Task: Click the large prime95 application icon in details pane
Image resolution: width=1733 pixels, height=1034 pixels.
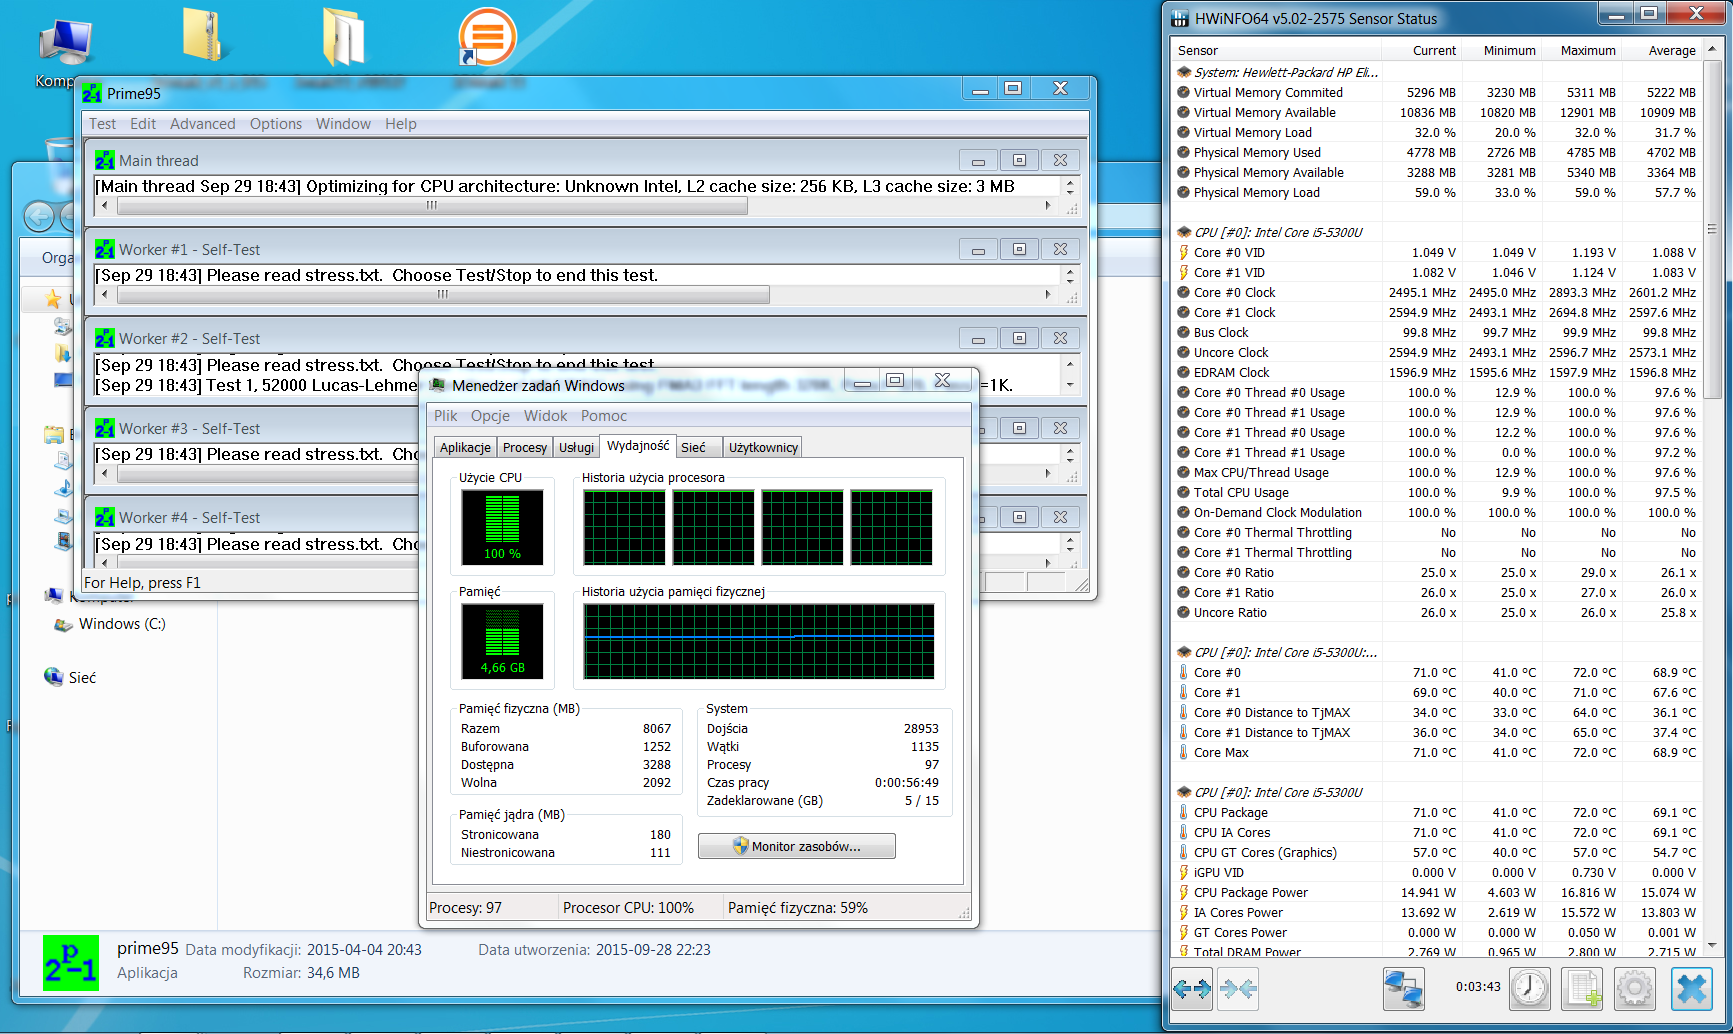Action: click(x=71, y=962)
